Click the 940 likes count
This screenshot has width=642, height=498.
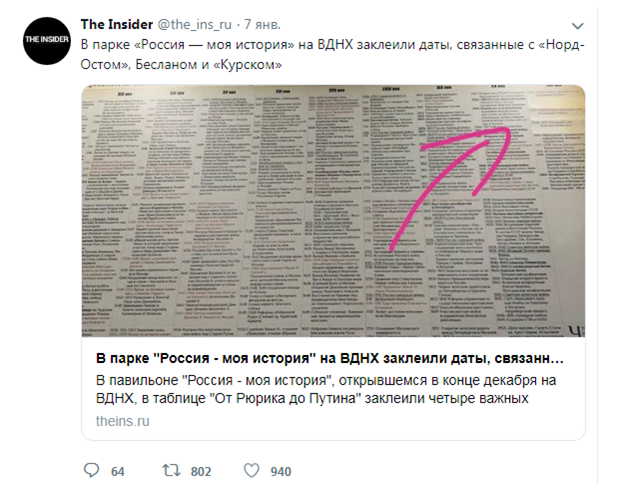click(280, 472)
